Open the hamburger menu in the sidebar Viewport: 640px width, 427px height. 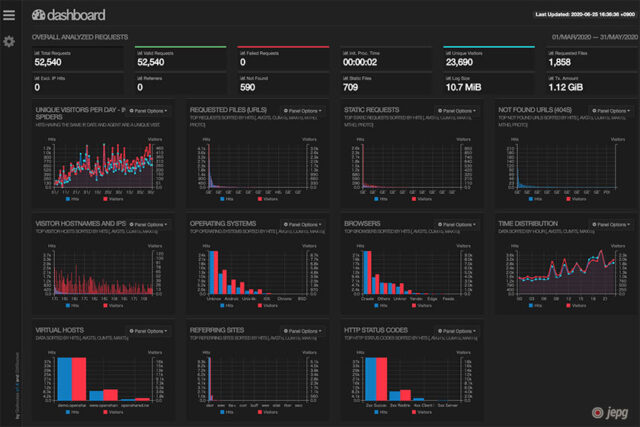coord(9,15)
